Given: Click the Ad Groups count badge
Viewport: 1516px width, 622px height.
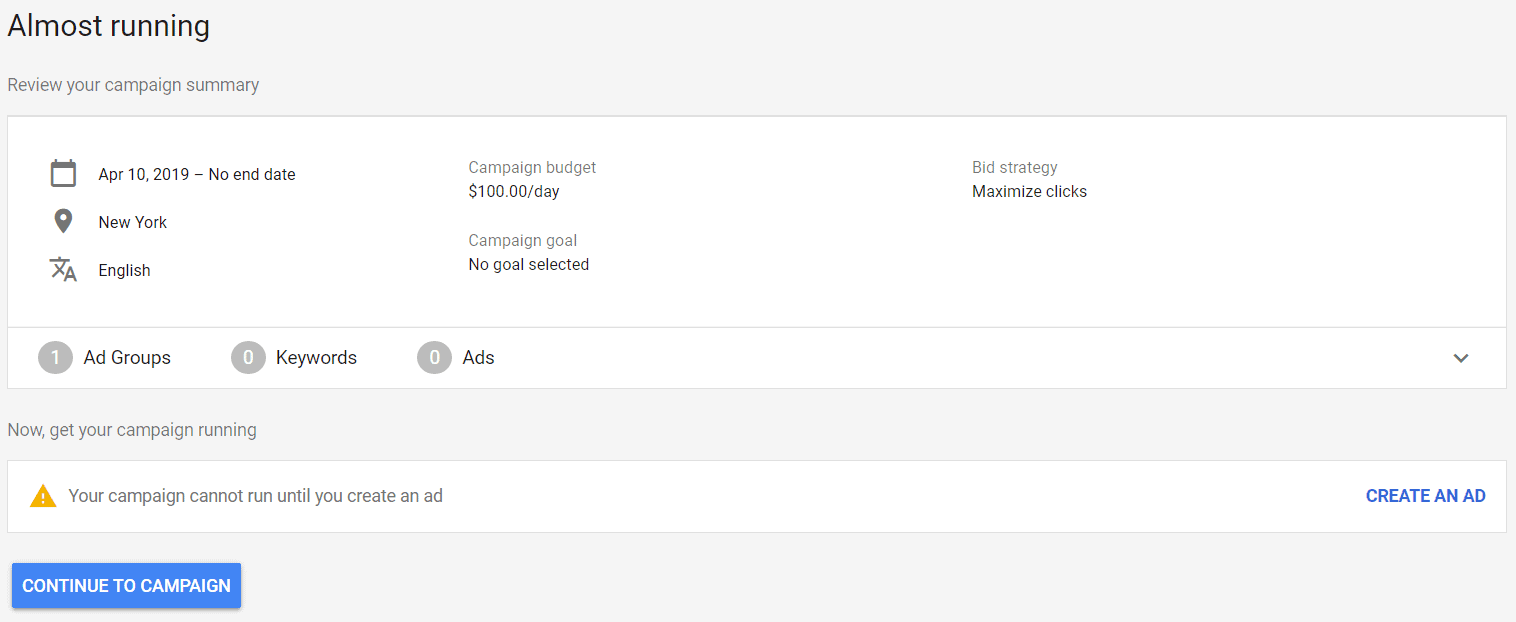Looking at the screenshot, I should pyautogui.click(x=55, y=357).
